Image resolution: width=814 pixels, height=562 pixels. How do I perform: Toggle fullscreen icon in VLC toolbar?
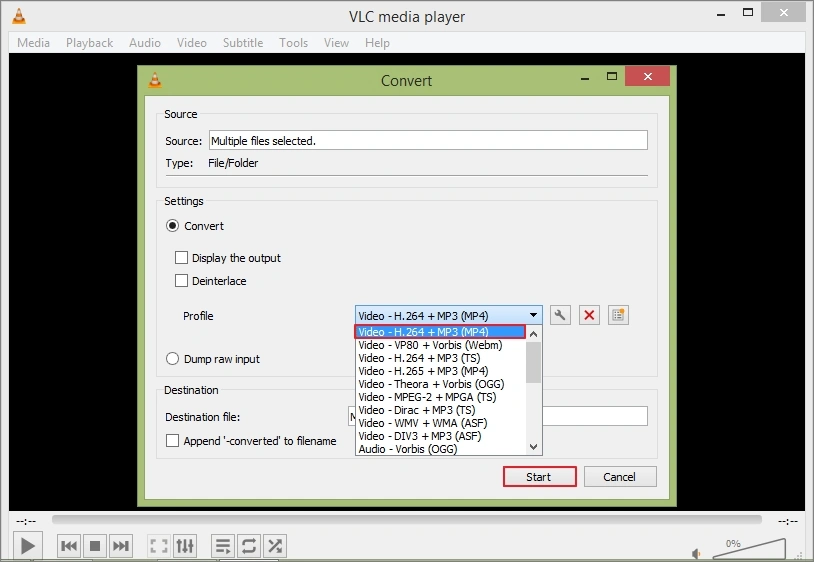(x=159, y=546)
